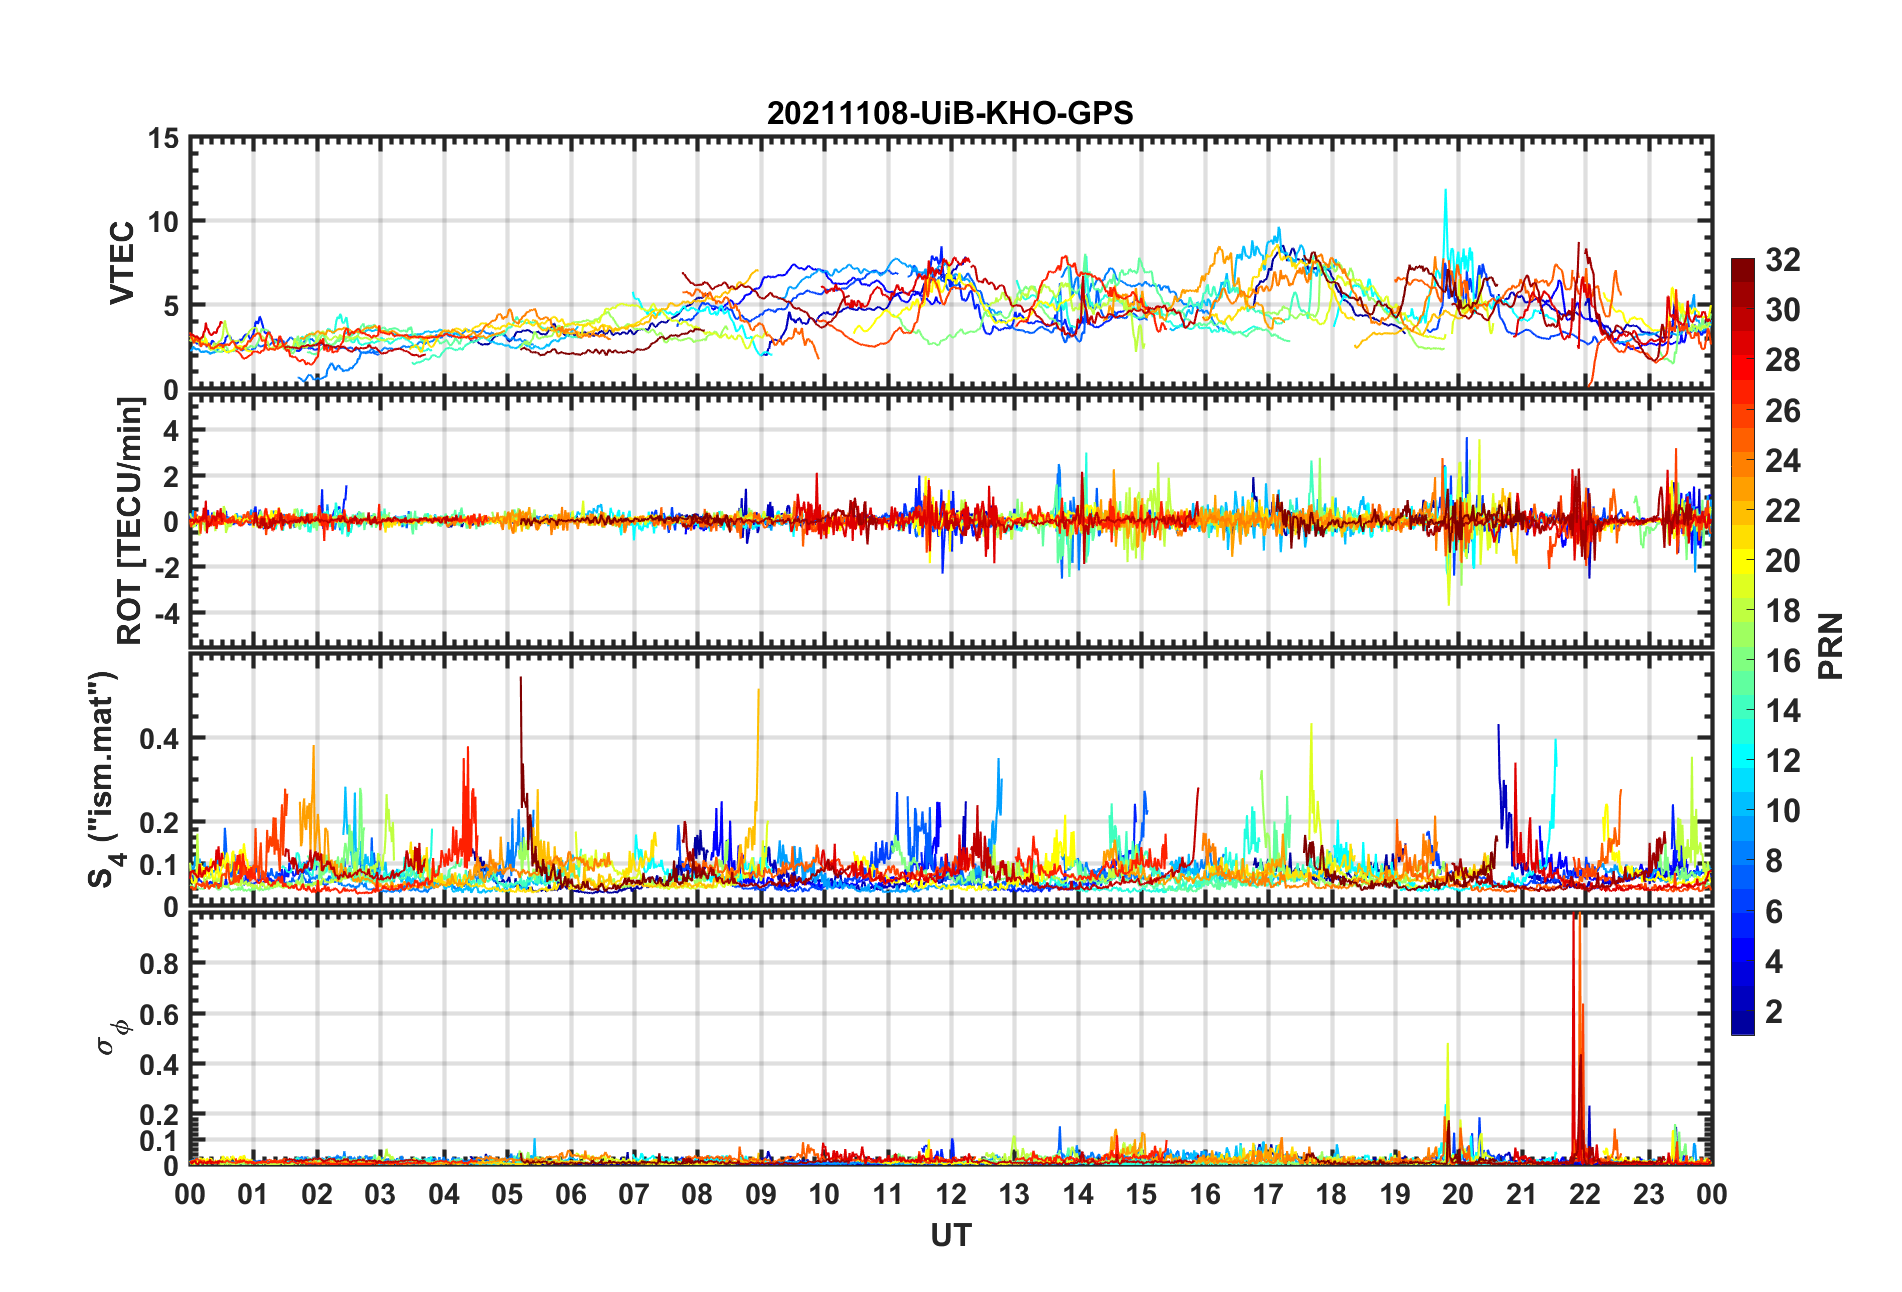This screenshot has height=1292, width=1902.
Task: Click the yellow S4 peak near 09 UT
Action: coord(757,760)
